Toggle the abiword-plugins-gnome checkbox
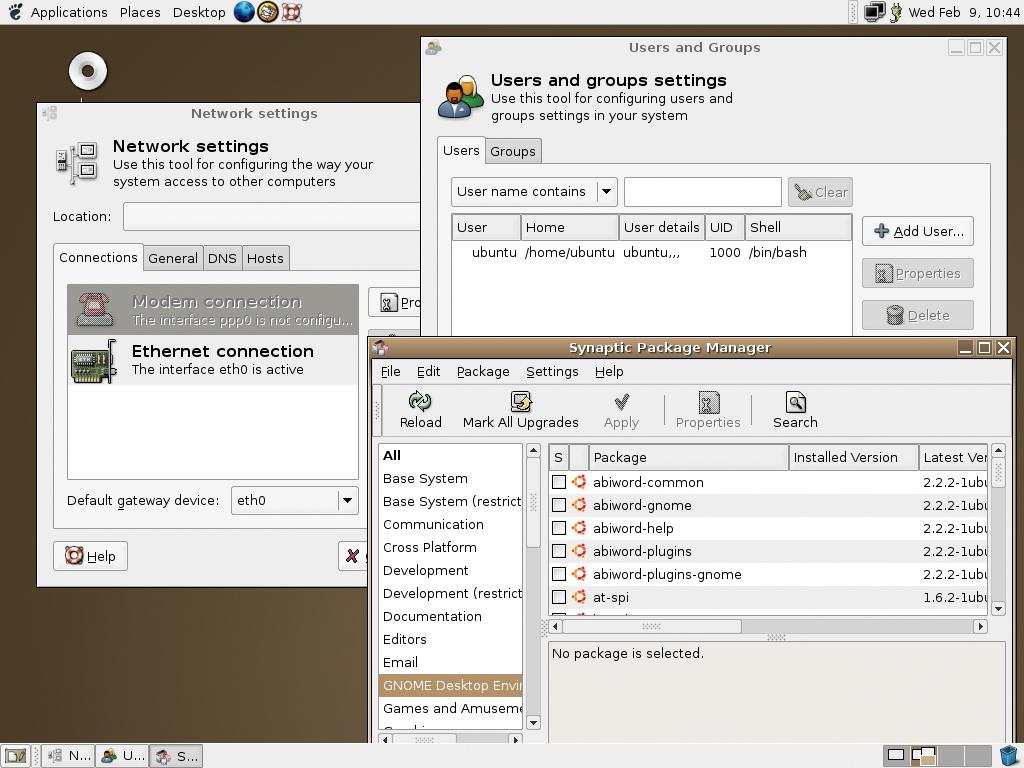 coord(559,573)
